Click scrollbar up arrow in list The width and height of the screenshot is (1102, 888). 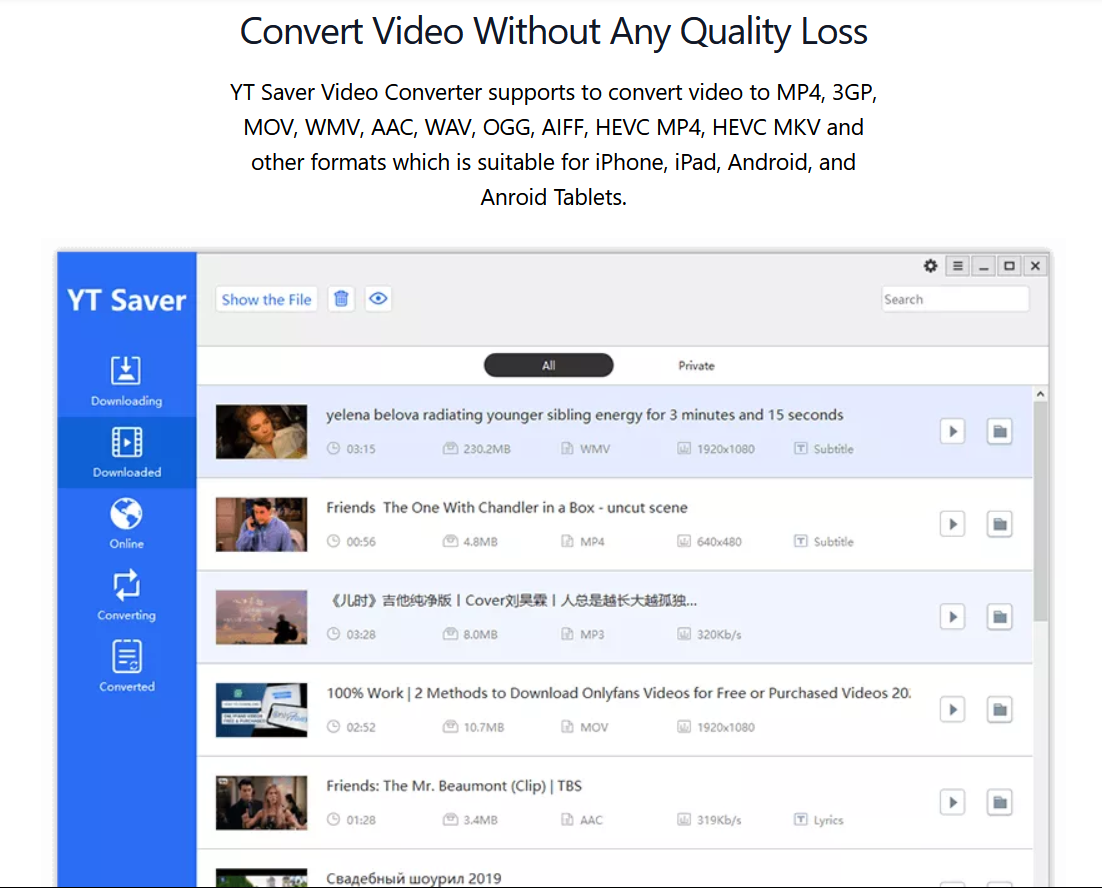1040,395
